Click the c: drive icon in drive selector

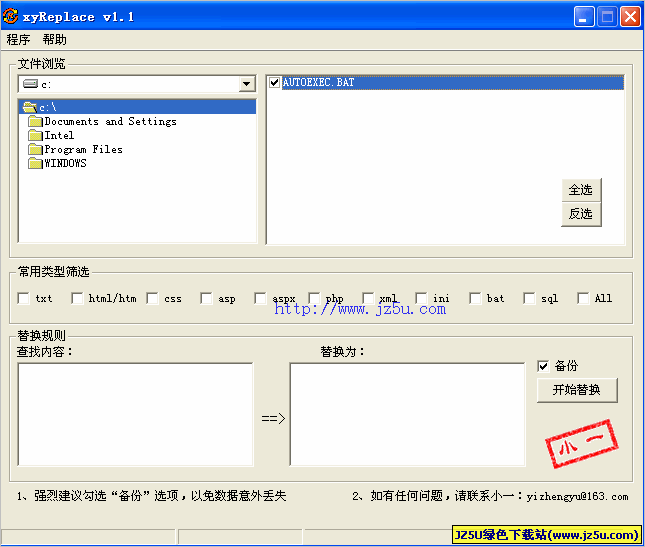click(30, 84)
